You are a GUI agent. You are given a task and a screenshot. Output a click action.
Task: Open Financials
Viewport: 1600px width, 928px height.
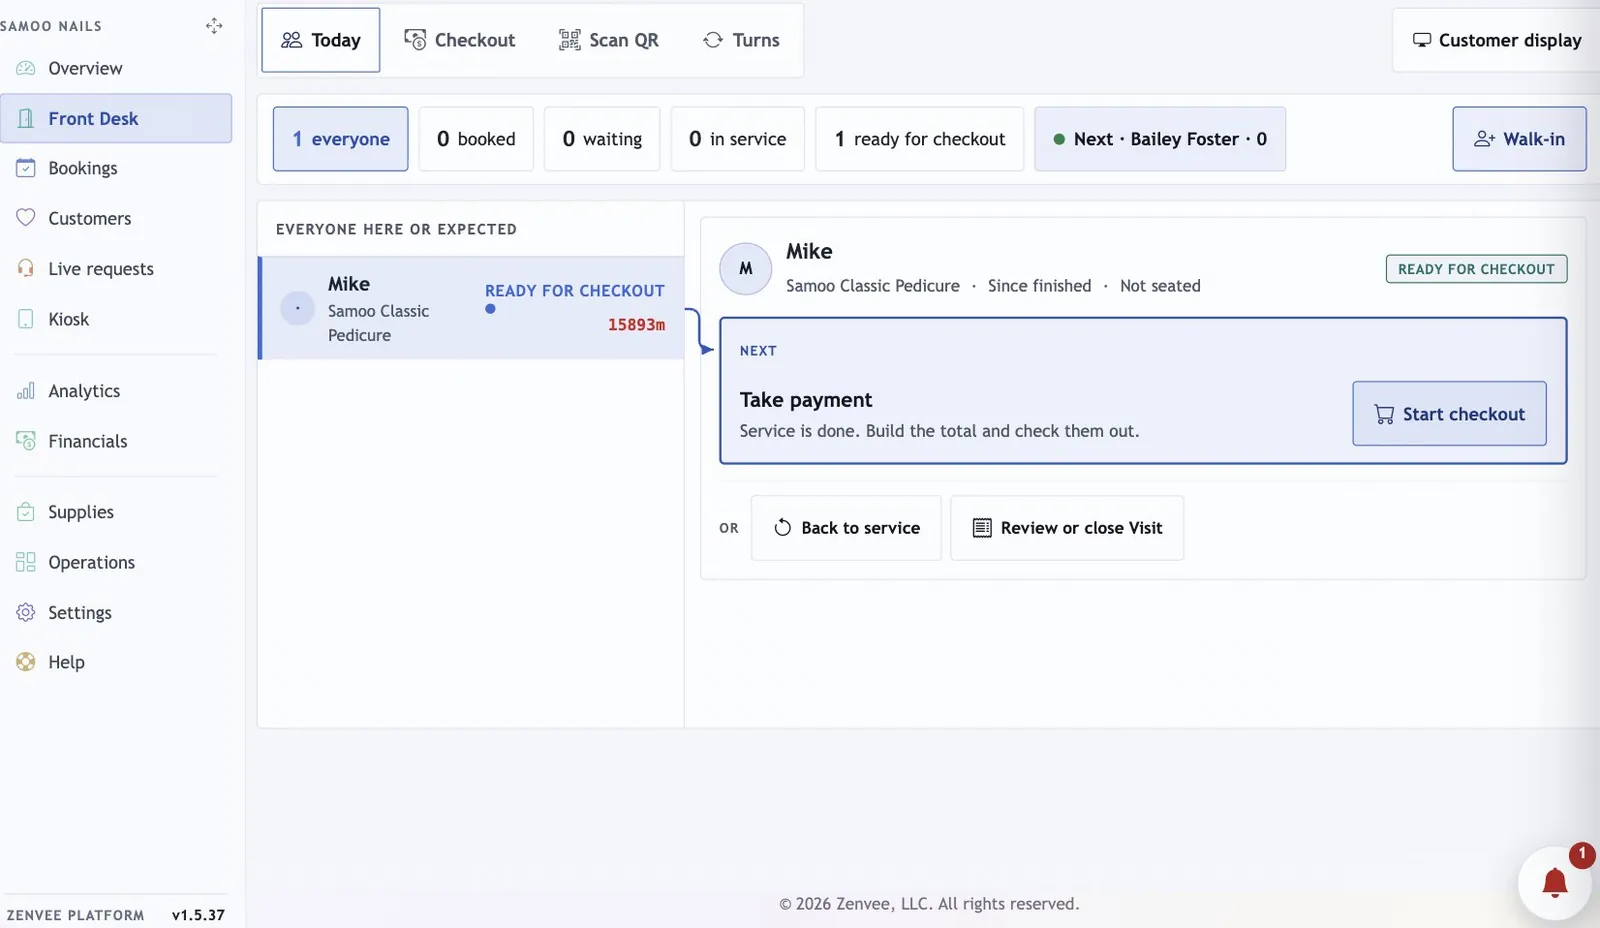pos(116,441)
